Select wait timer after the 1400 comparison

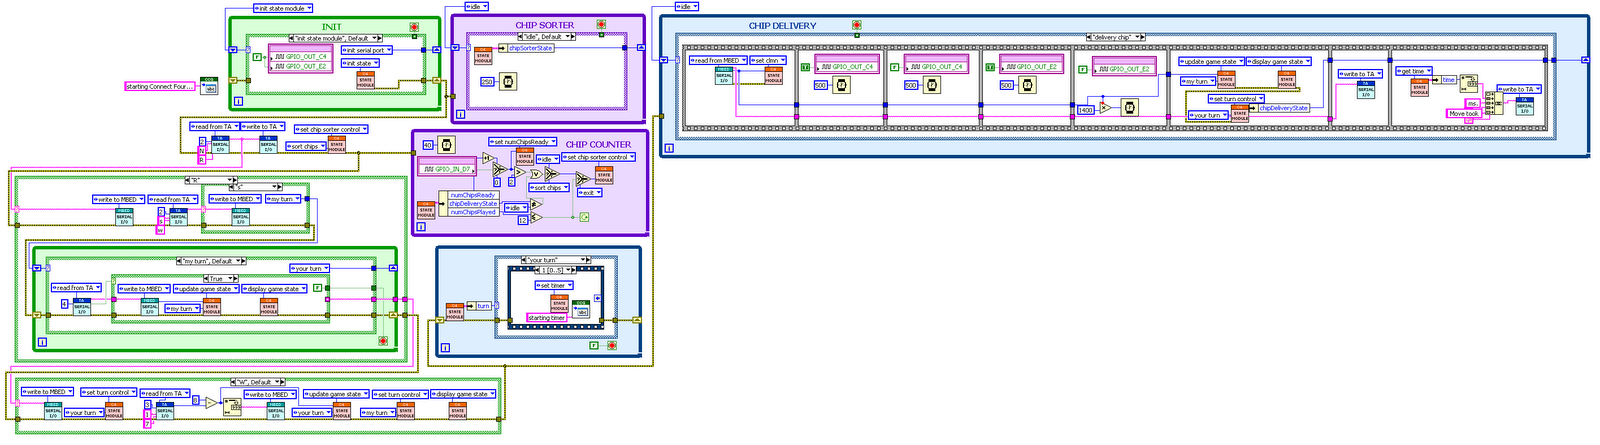1128,108
